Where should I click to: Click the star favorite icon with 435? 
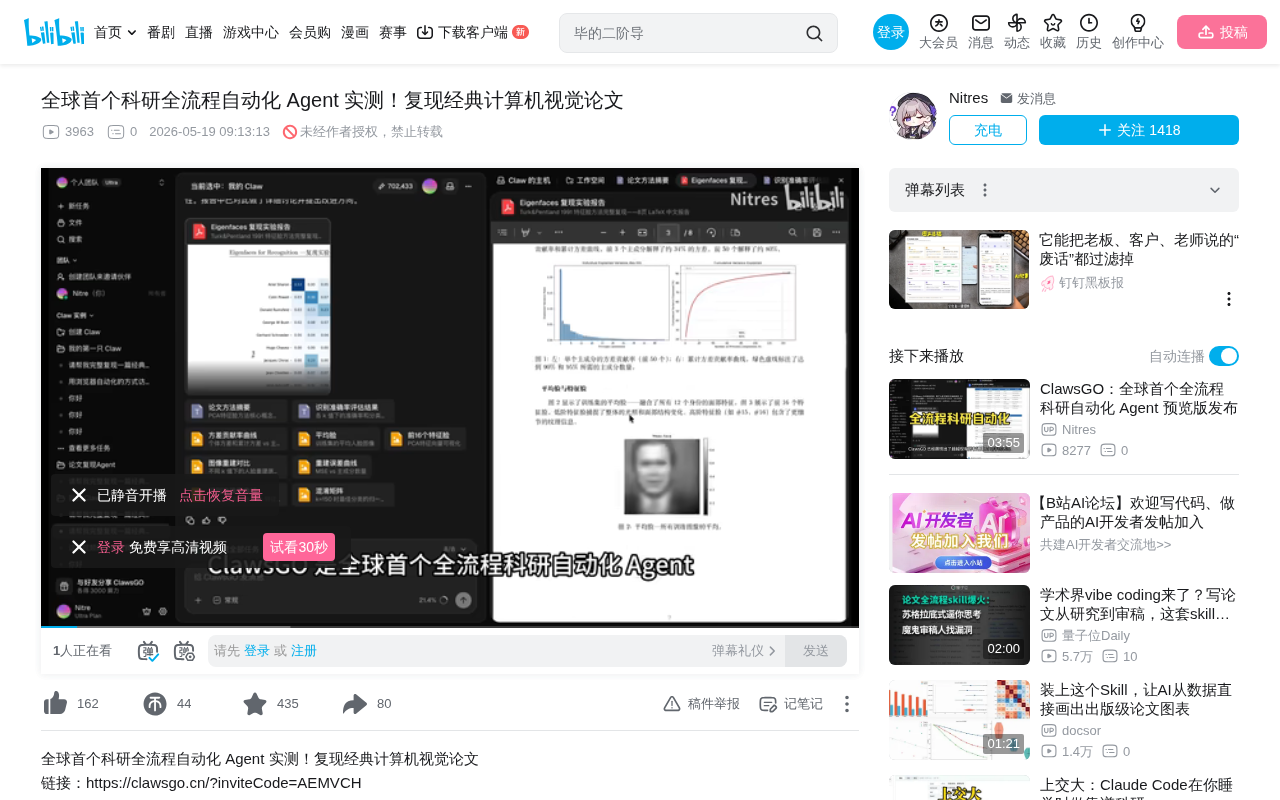tap(255, 704)
